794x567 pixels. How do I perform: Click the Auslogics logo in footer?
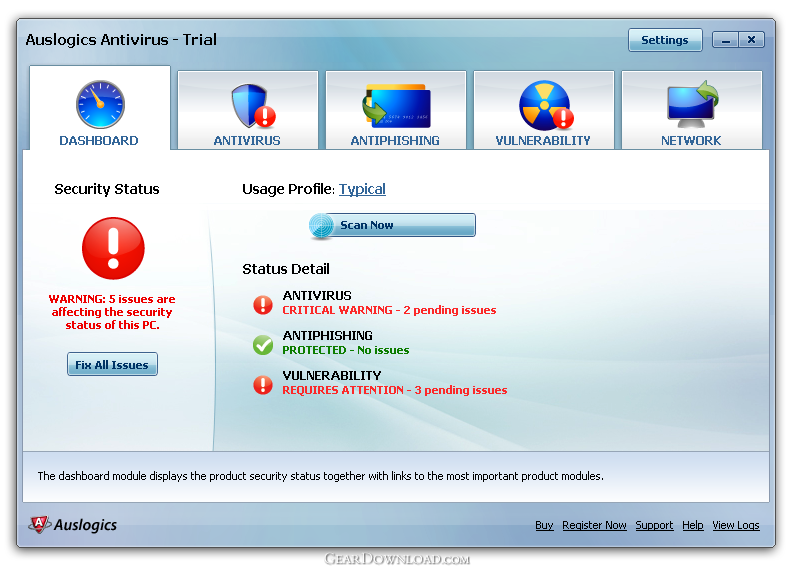(72, 524)
